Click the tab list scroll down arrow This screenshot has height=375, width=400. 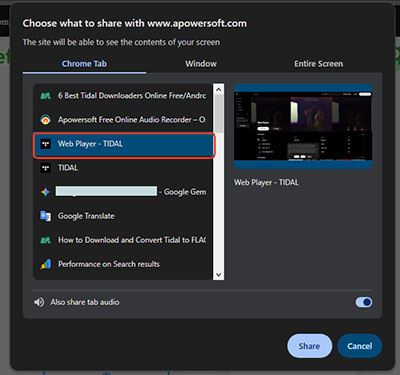point(219,275)
